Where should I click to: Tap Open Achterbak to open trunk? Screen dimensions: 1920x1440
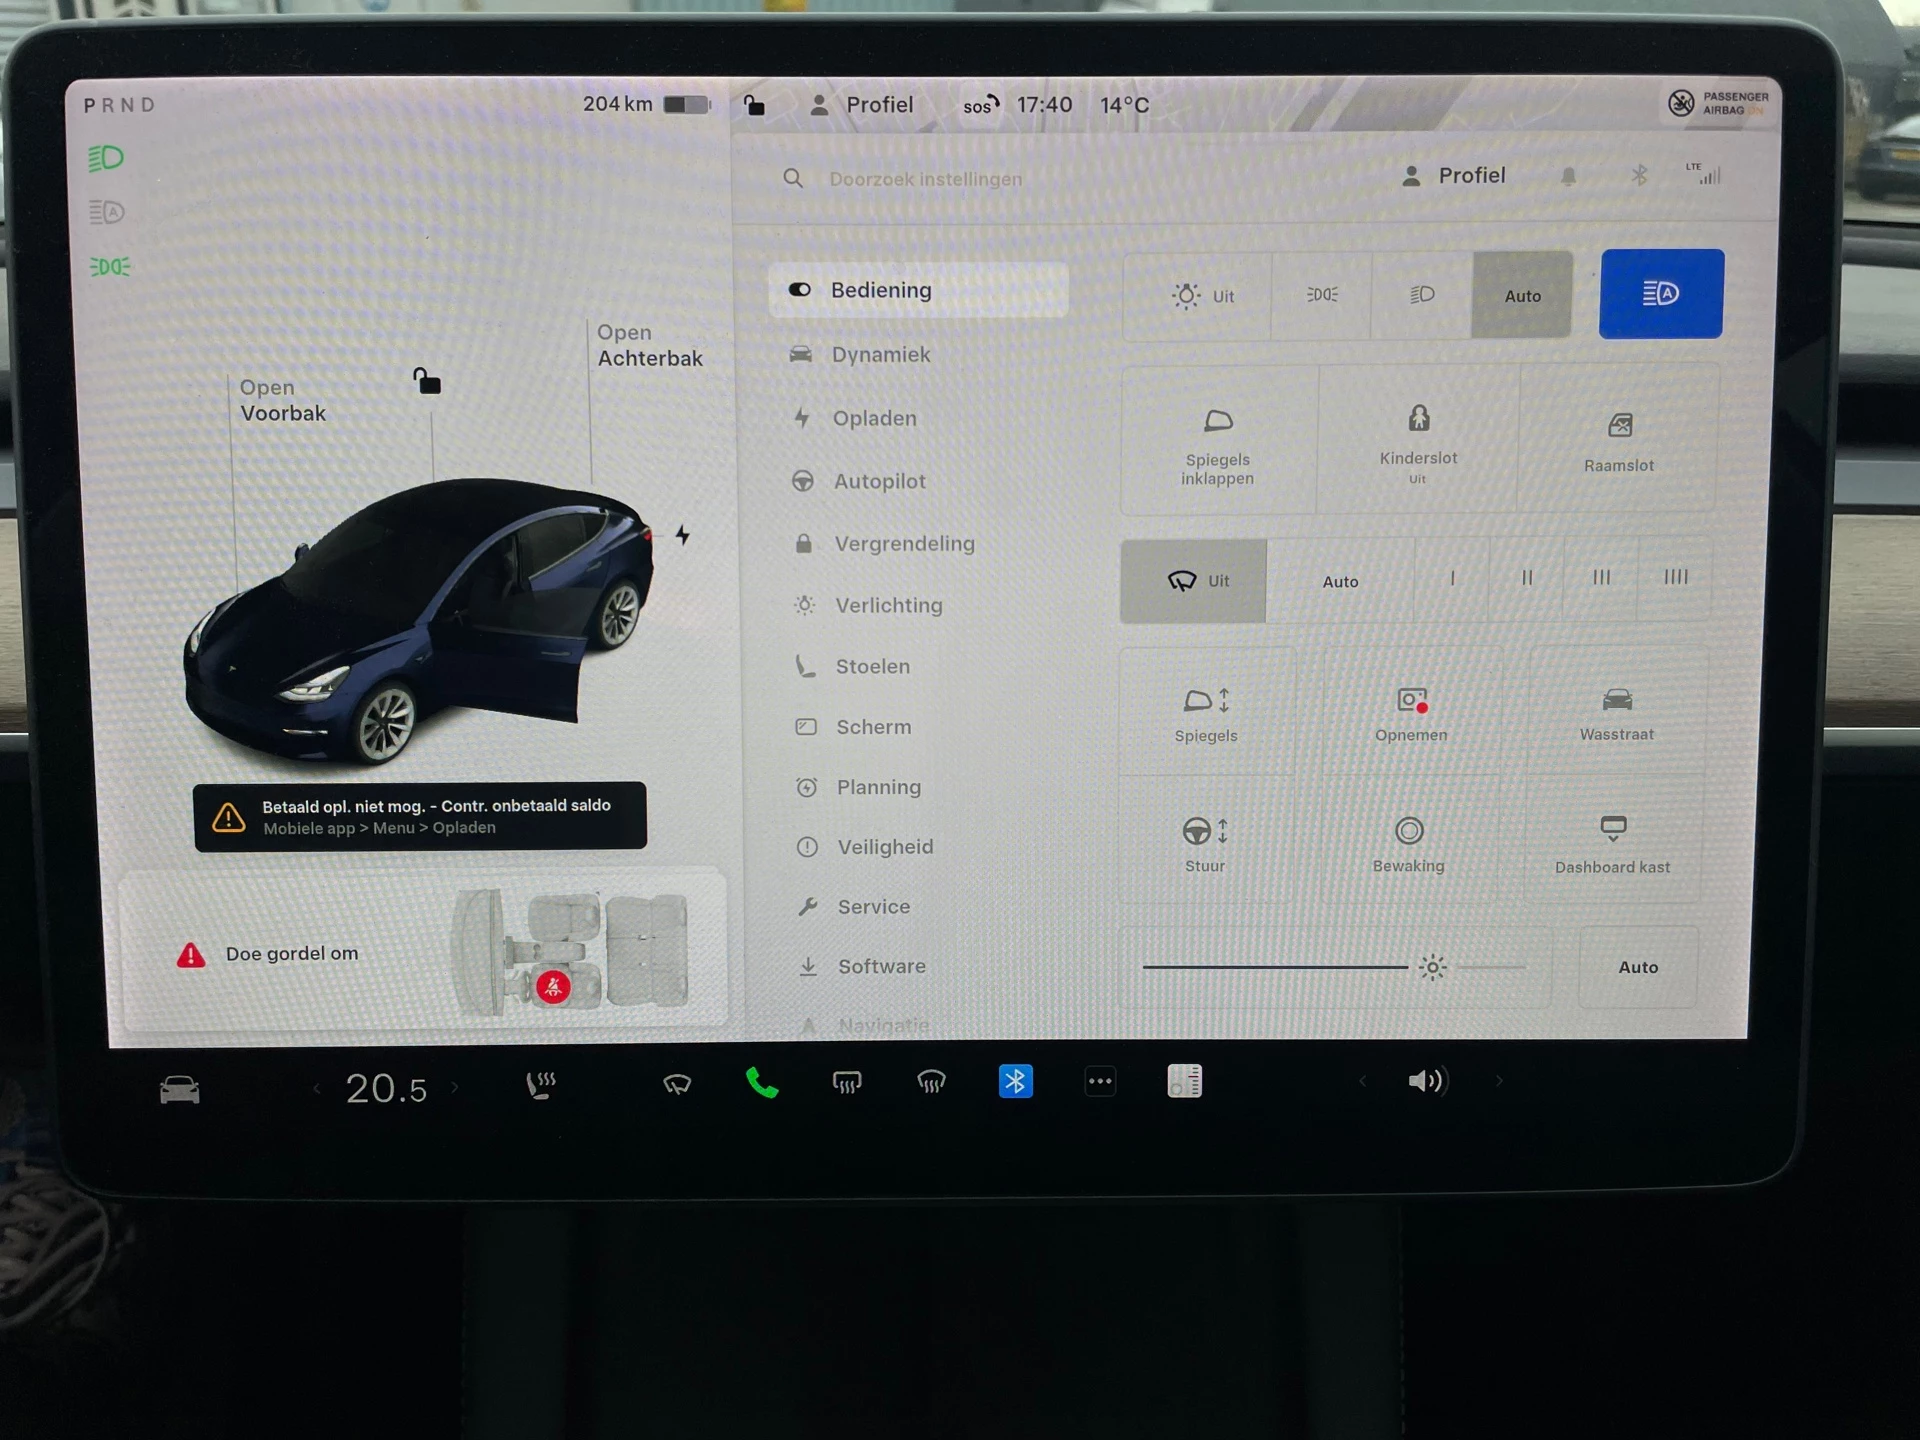point(651,345)
